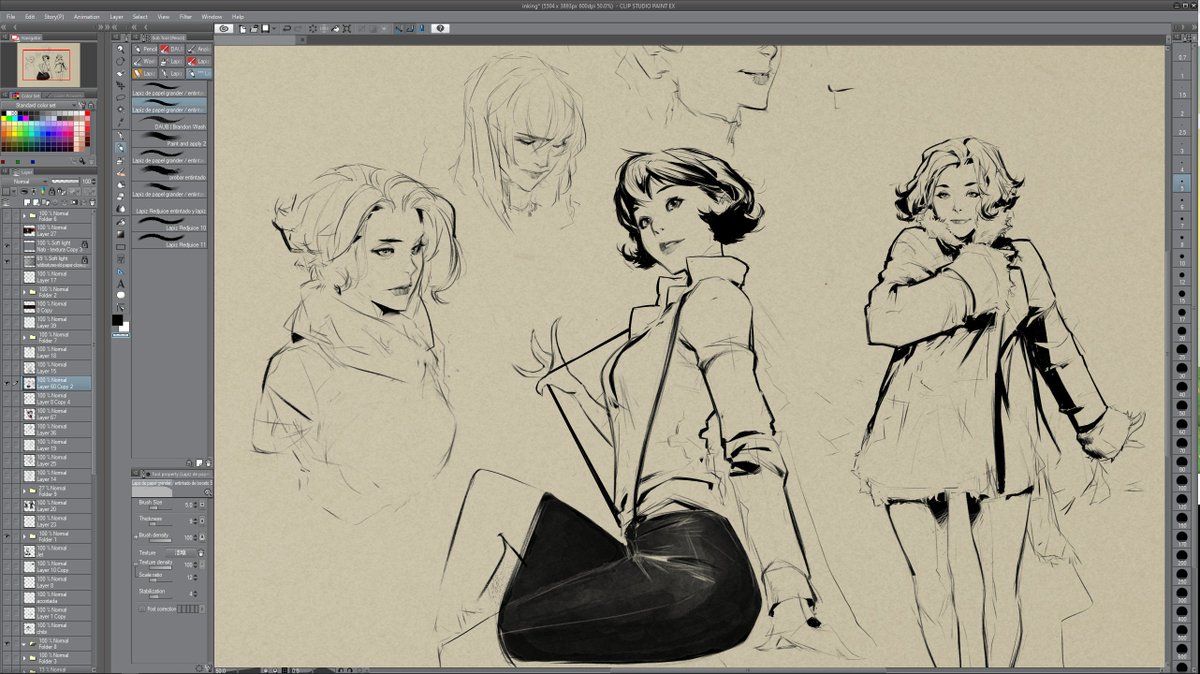Open the Animation menu
1200x674 pixels.
click(86, 17)
